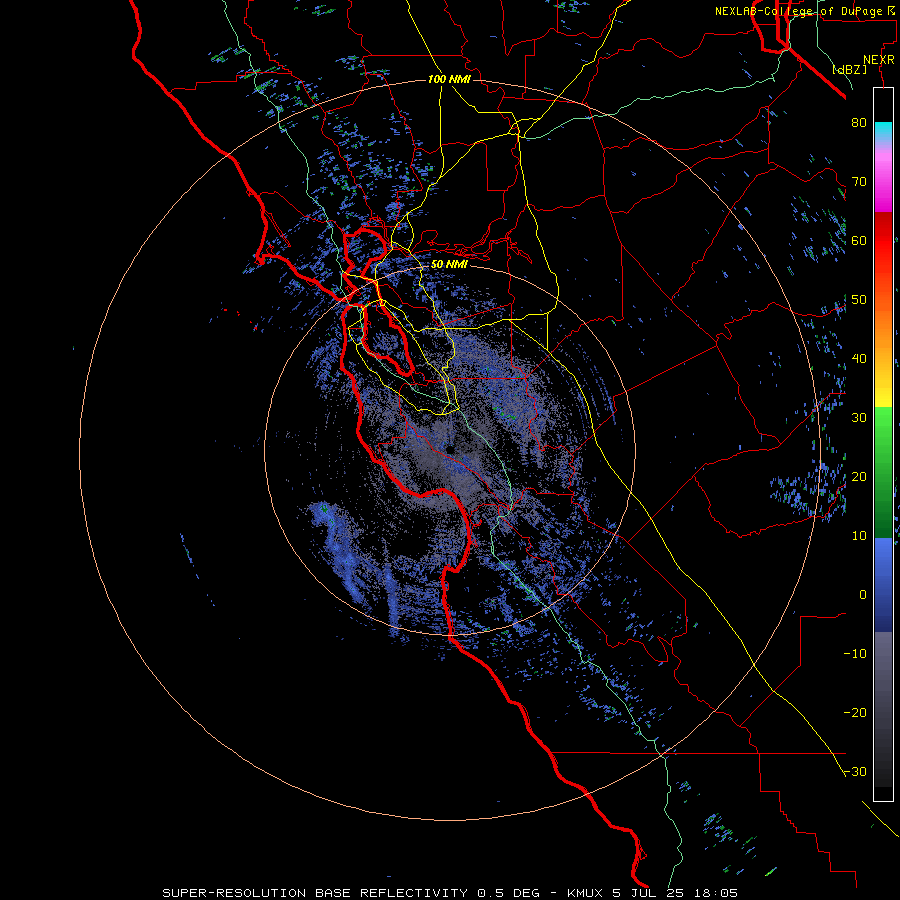Screen dimensions: 900x900
Task: Click the -10 value on the dBZ scale
Action: 855,654
